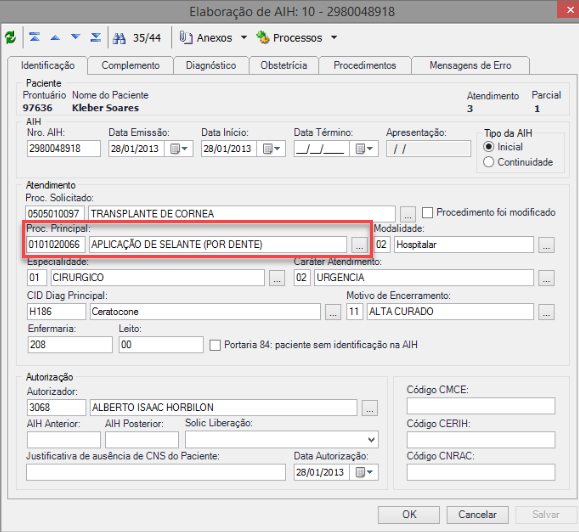
Task: Click the AIH Posterior field
Action: 142,440
